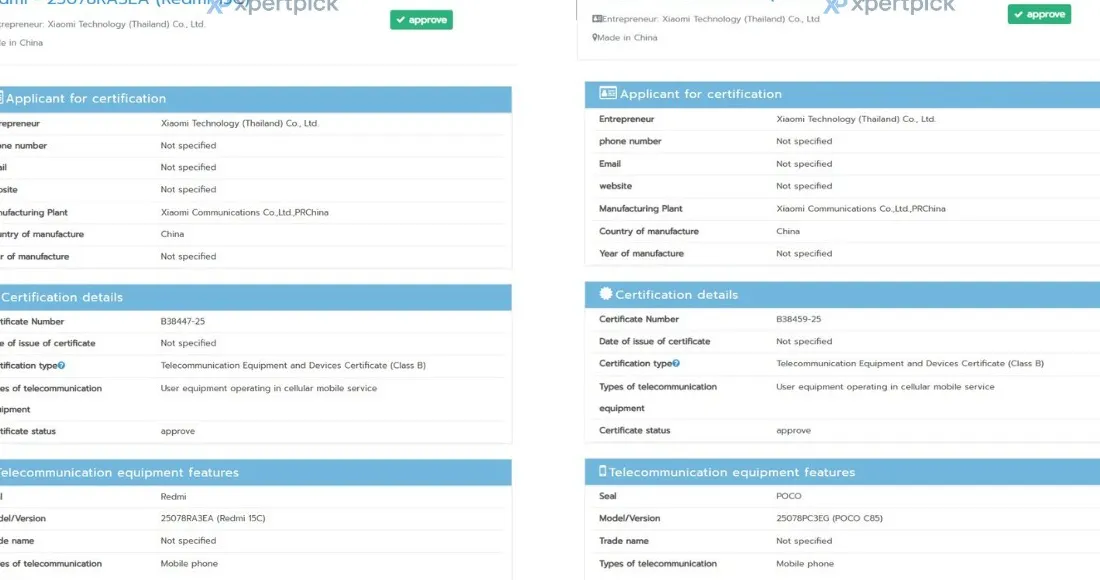Screen dimensions: 1100x580
Task: Click Not specified date of issue value on Redmi page
Action: click(x=188, y=343)
